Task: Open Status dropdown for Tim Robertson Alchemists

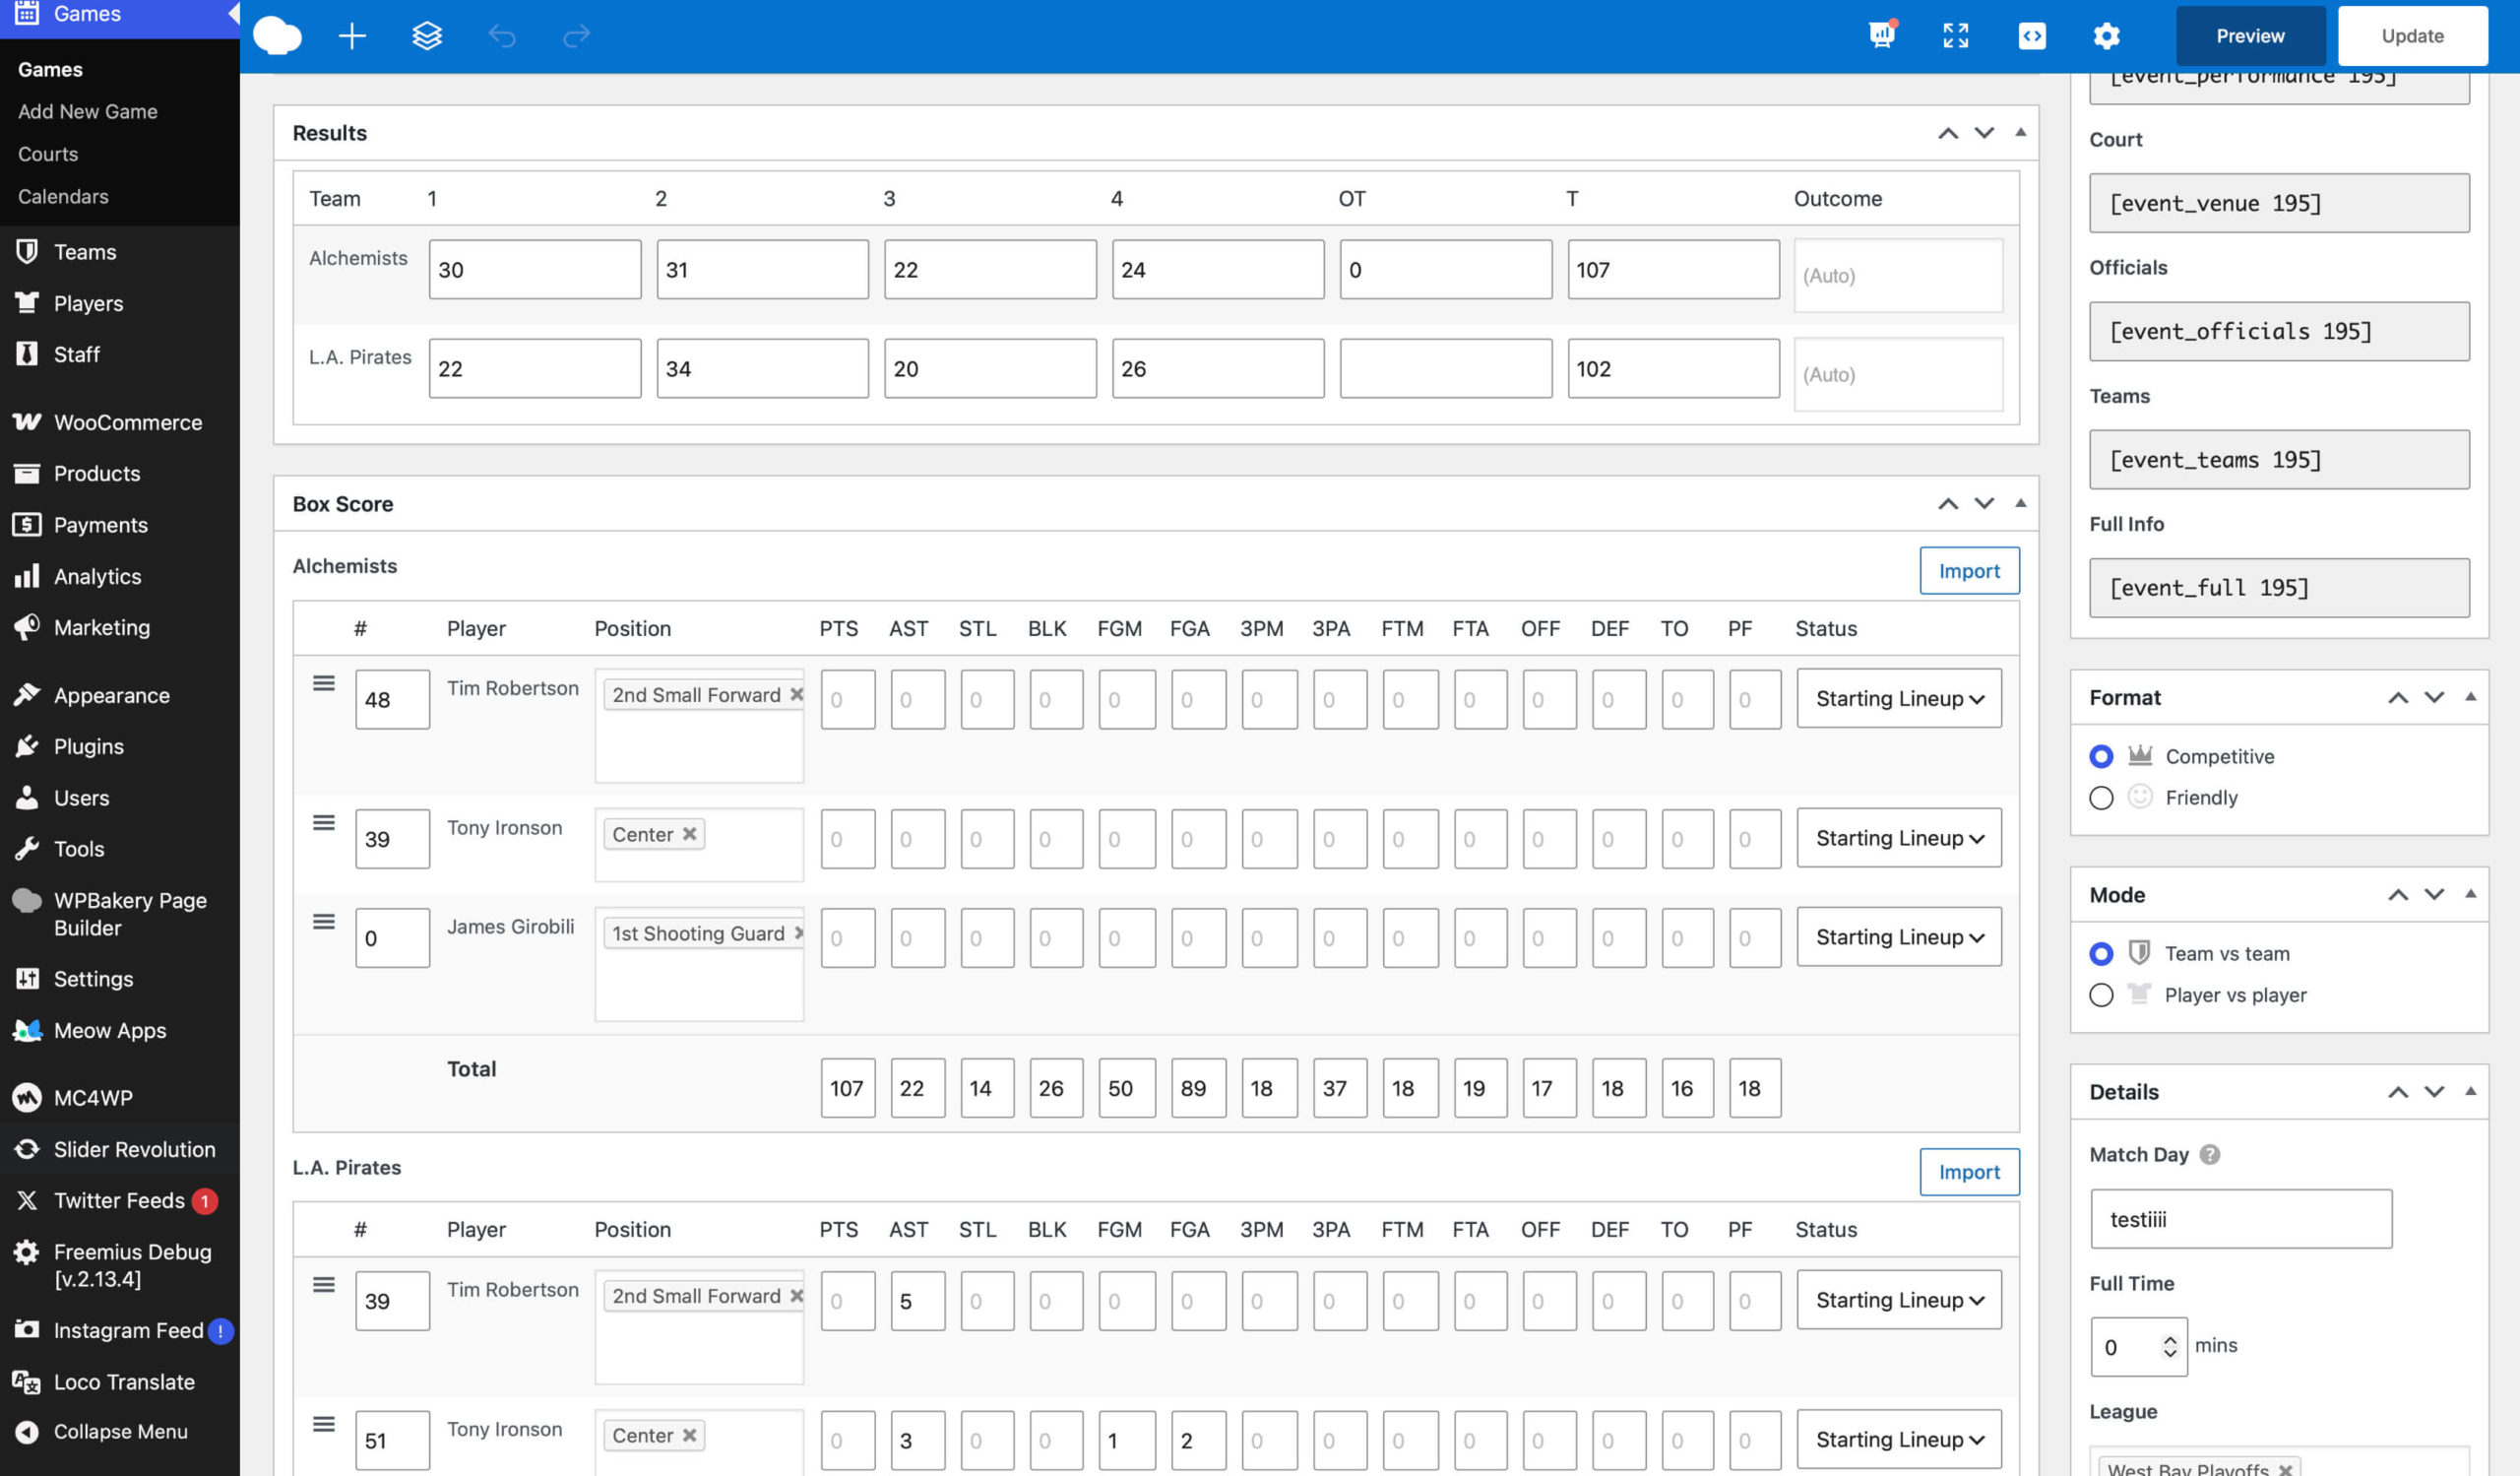Action: pyautogui.click(x=1899, y=698)
